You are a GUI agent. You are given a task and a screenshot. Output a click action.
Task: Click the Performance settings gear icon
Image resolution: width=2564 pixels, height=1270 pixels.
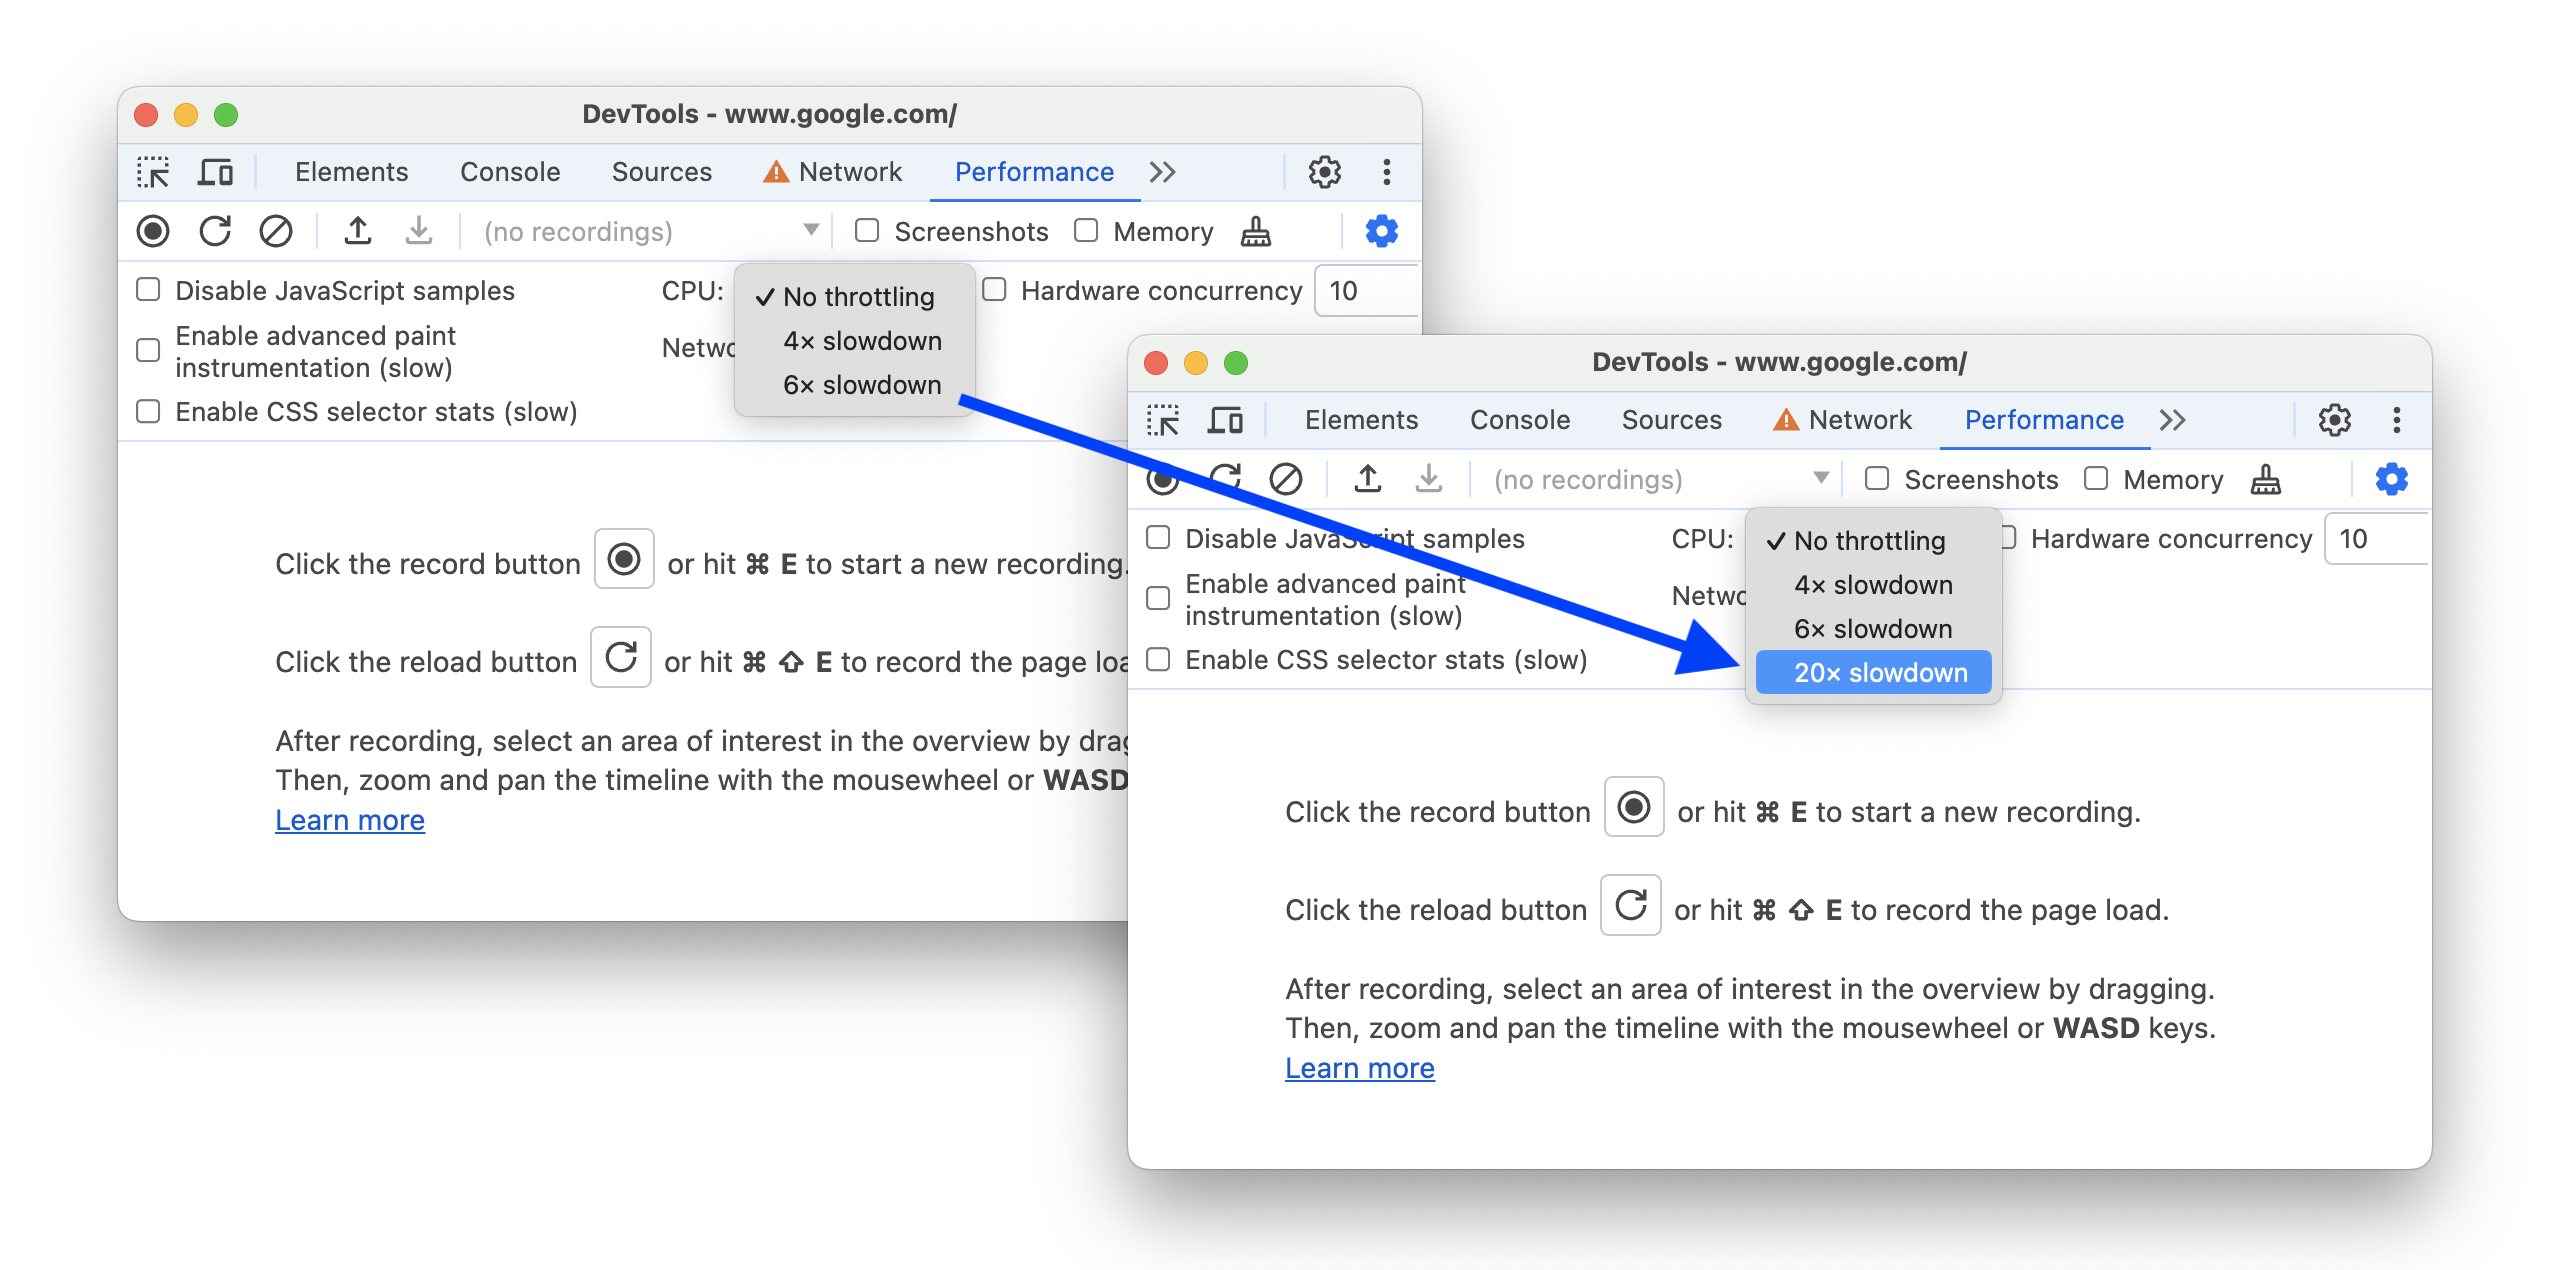[2391, 479]
